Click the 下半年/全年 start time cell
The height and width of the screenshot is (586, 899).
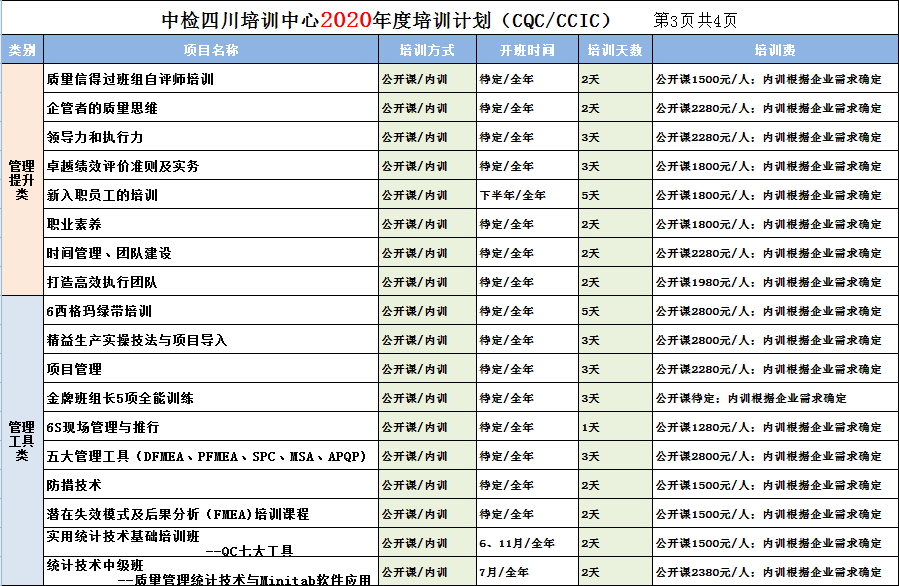(x=513, y=195)
